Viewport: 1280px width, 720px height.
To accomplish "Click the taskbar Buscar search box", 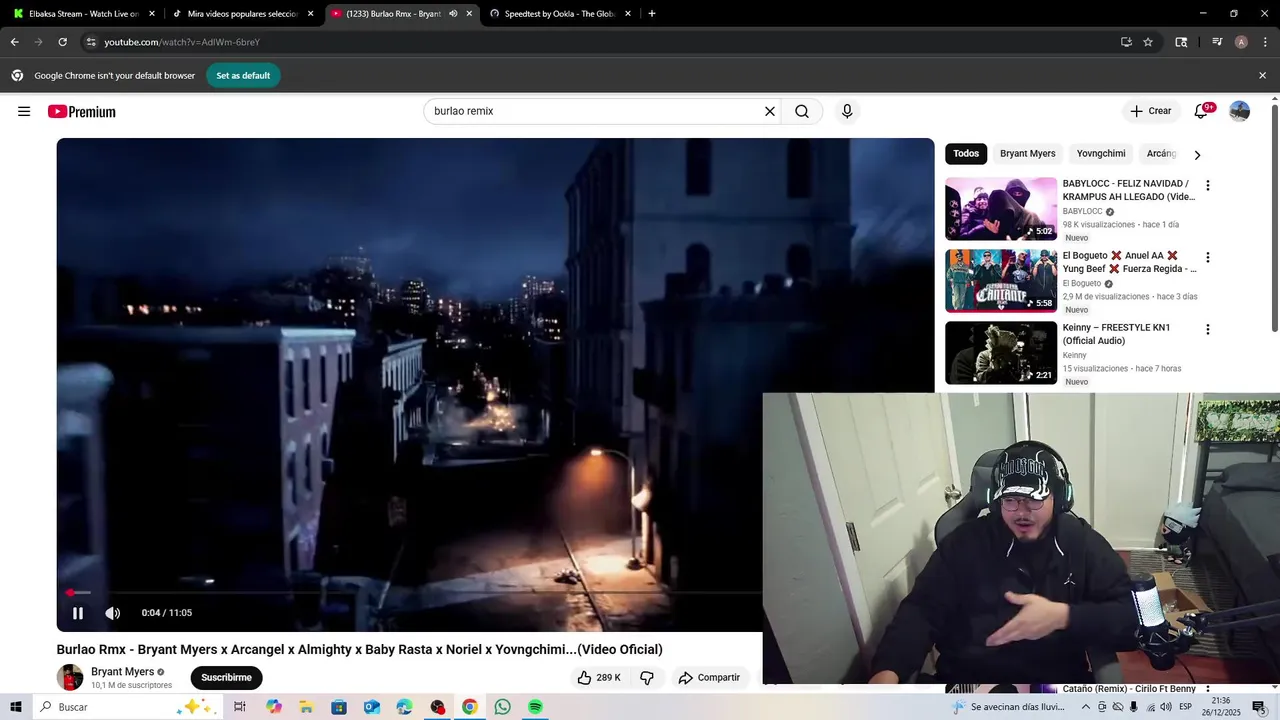I will (127, 707).
